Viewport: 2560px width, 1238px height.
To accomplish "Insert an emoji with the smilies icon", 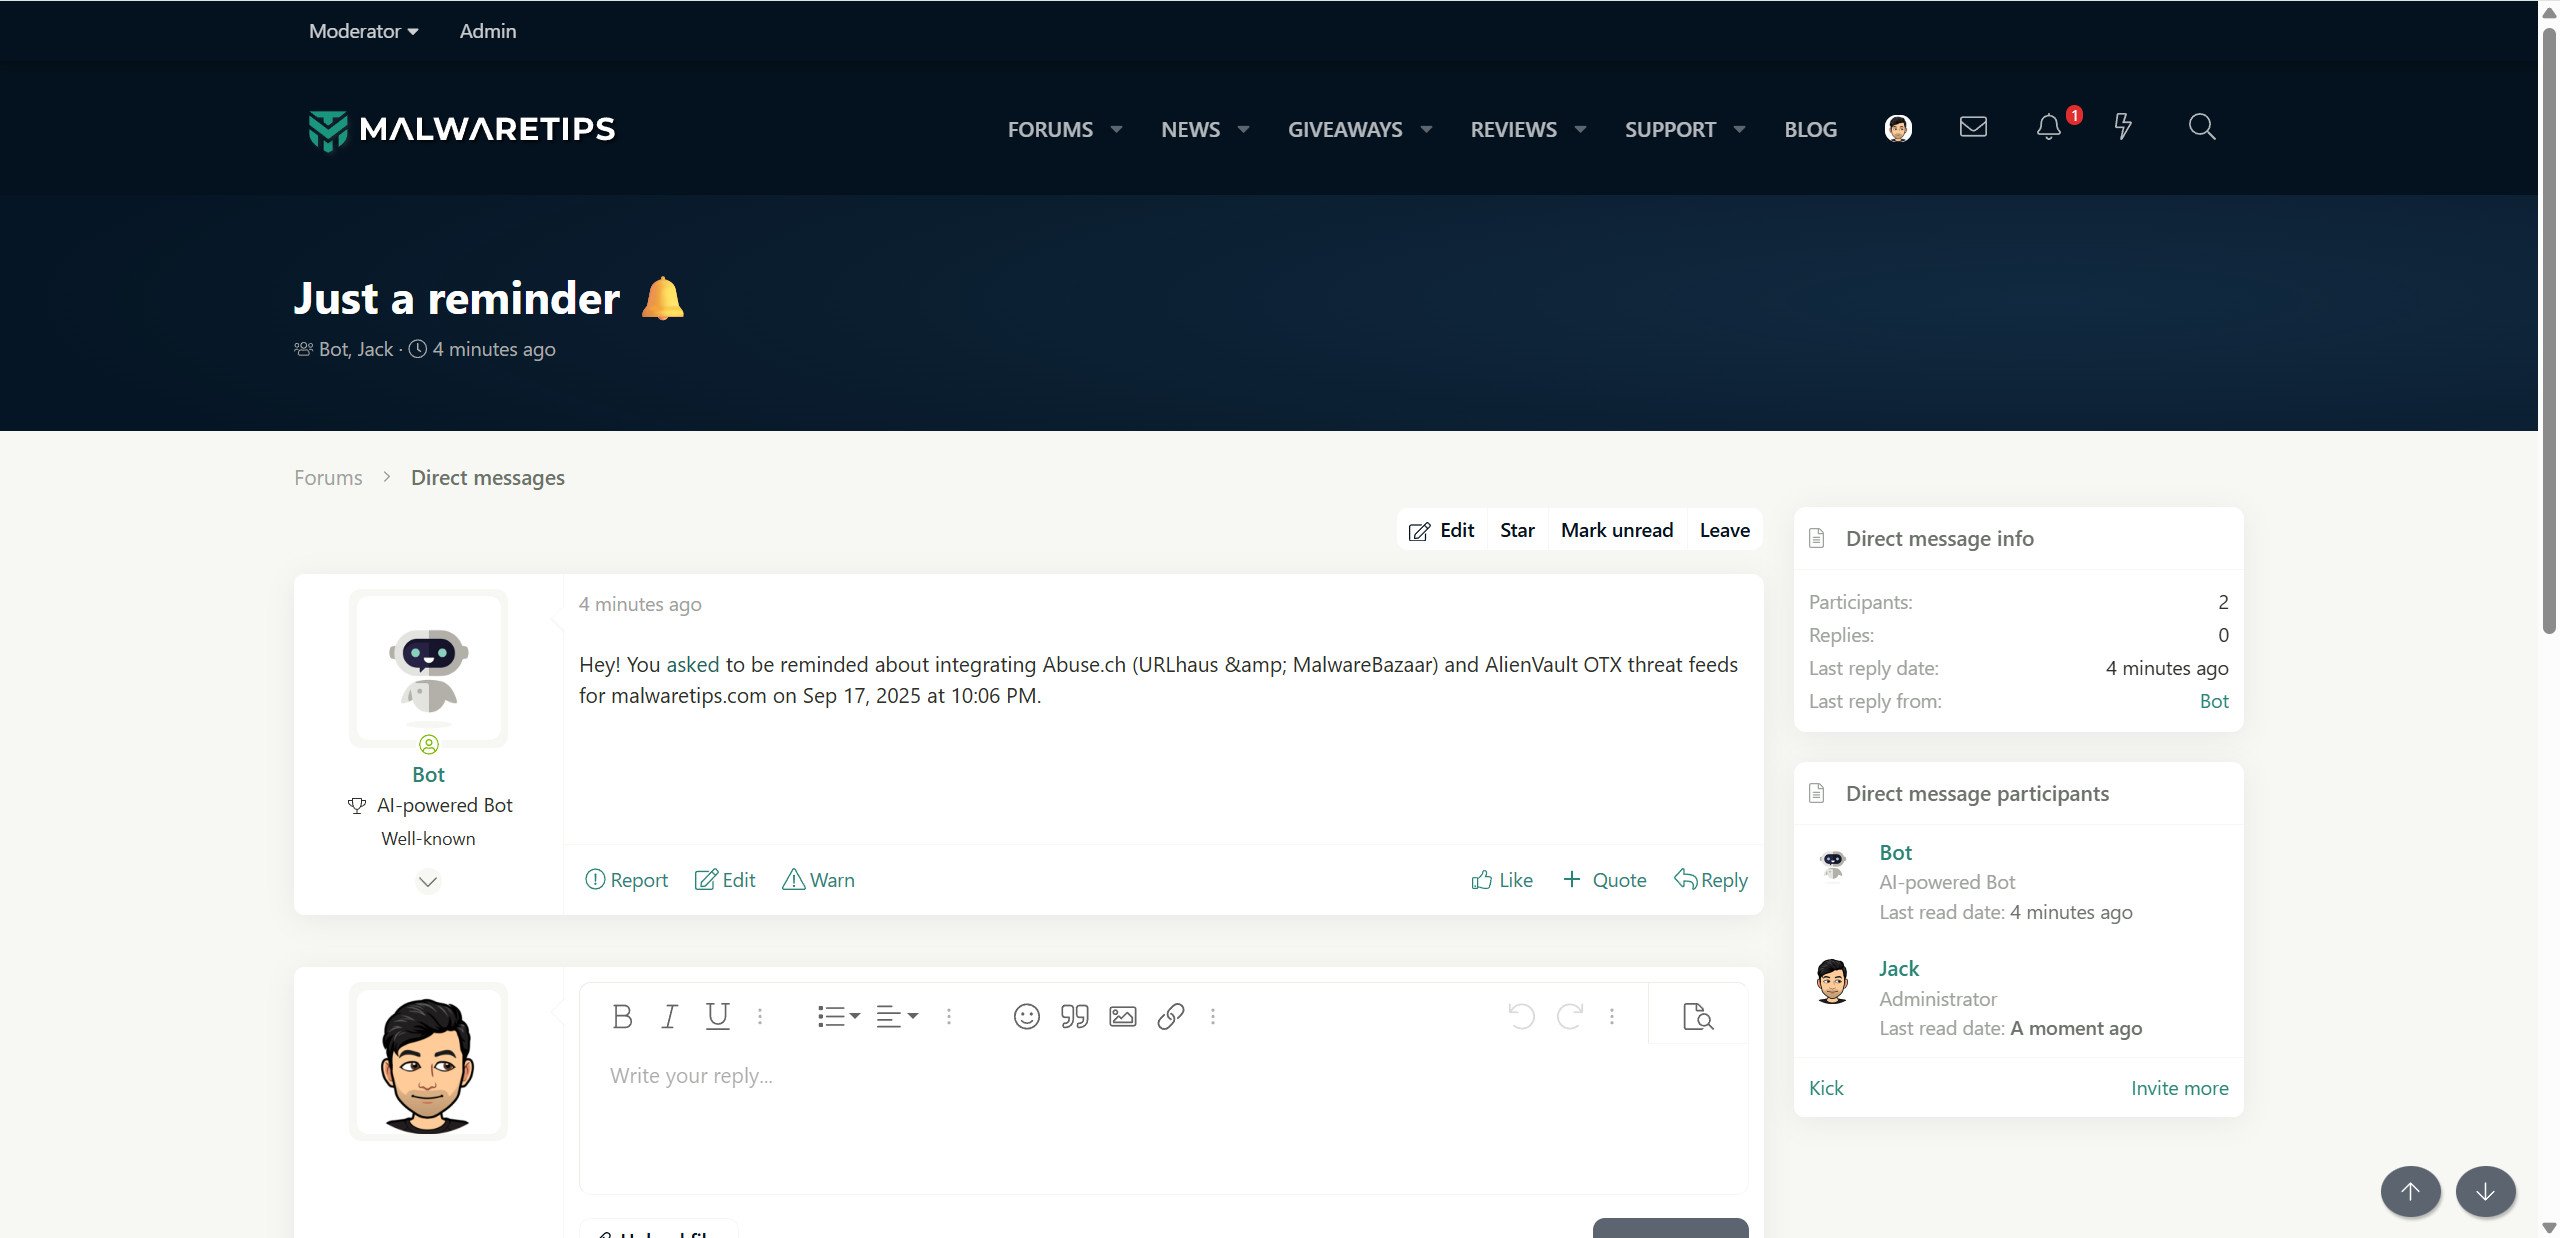I will (x=1026, y=1016).
